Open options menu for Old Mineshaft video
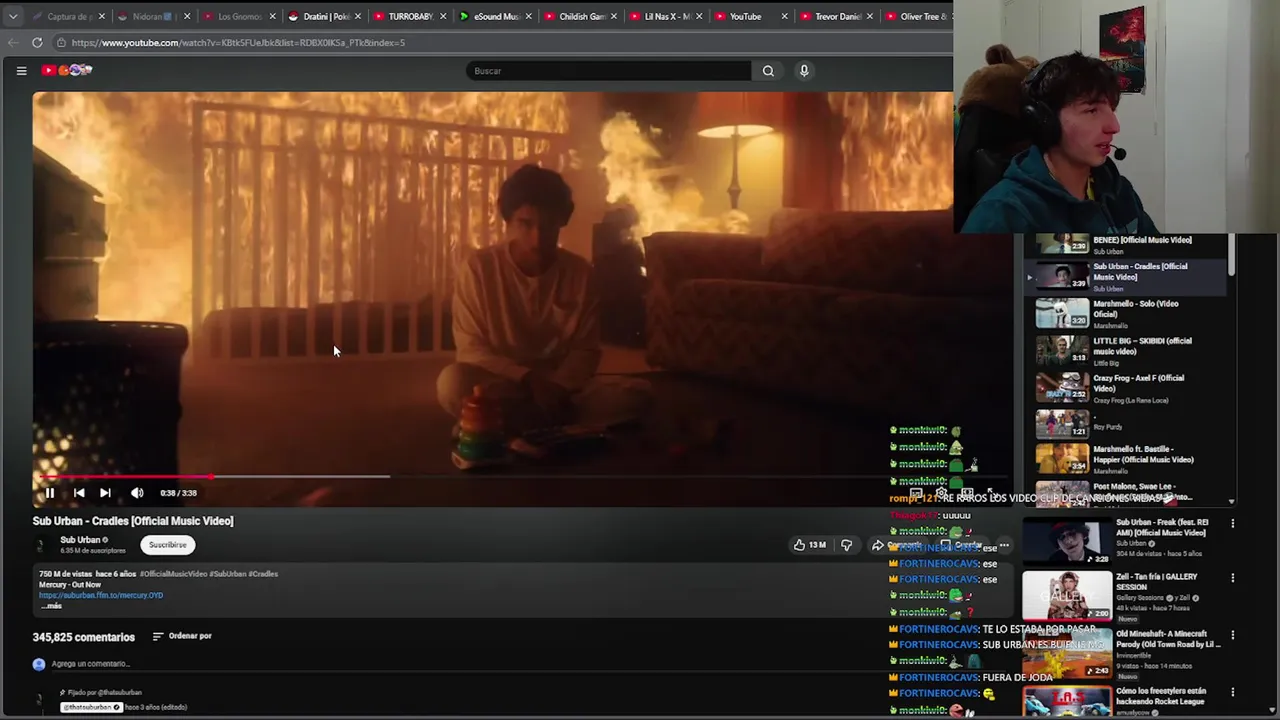The image size is (1280, 720). (1232, 635)
